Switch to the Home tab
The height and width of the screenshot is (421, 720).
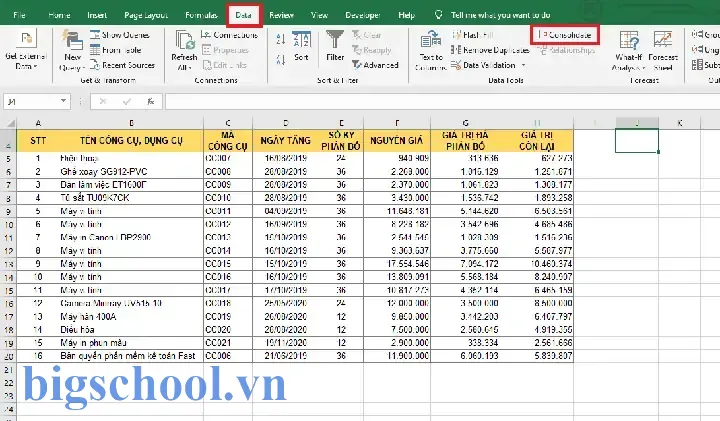[x=59, y=15]
